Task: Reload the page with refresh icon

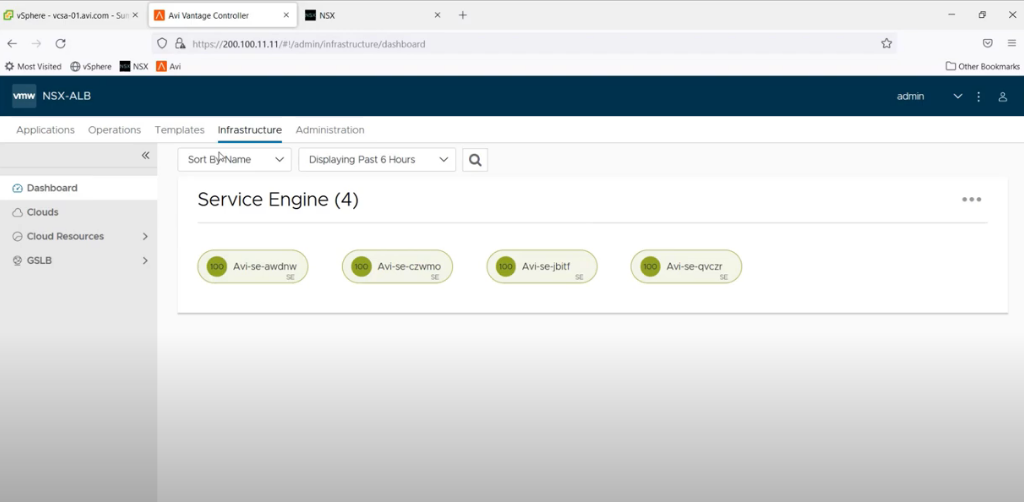Action: [x=60, y=44]
